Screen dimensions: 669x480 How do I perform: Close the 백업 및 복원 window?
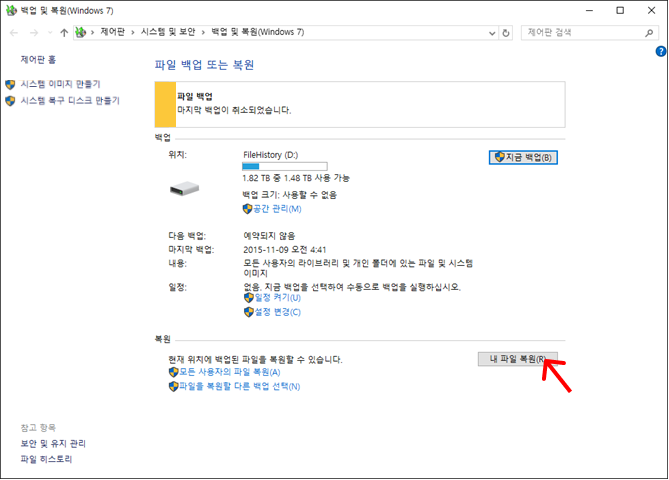(651, 10)
